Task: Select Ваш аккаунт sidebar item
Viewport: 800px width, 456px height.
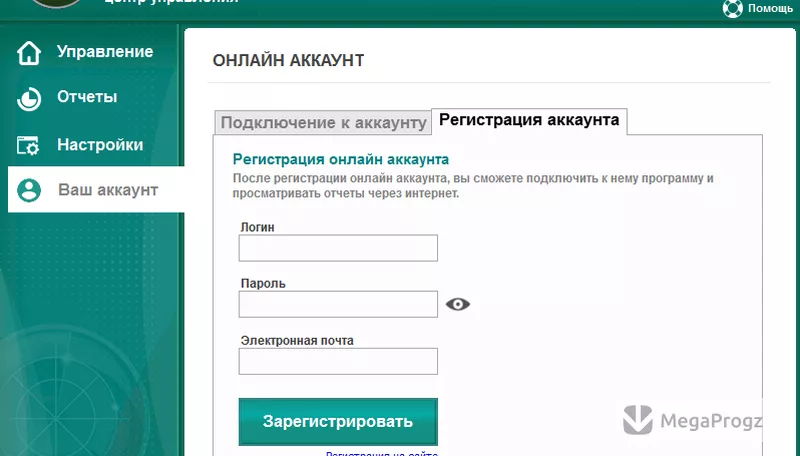Action: (96, 189)
